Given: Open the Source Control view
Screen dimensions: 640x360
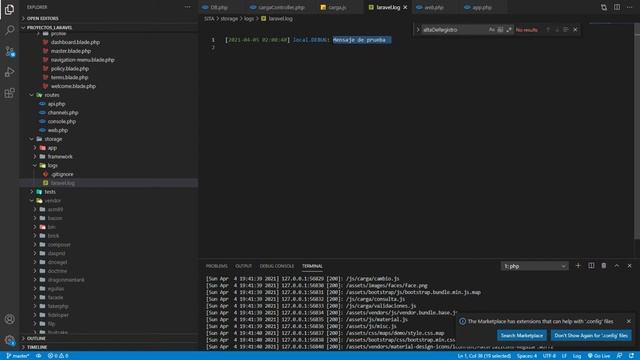Looking at the screenshot, I should click(x=9, y=51).
